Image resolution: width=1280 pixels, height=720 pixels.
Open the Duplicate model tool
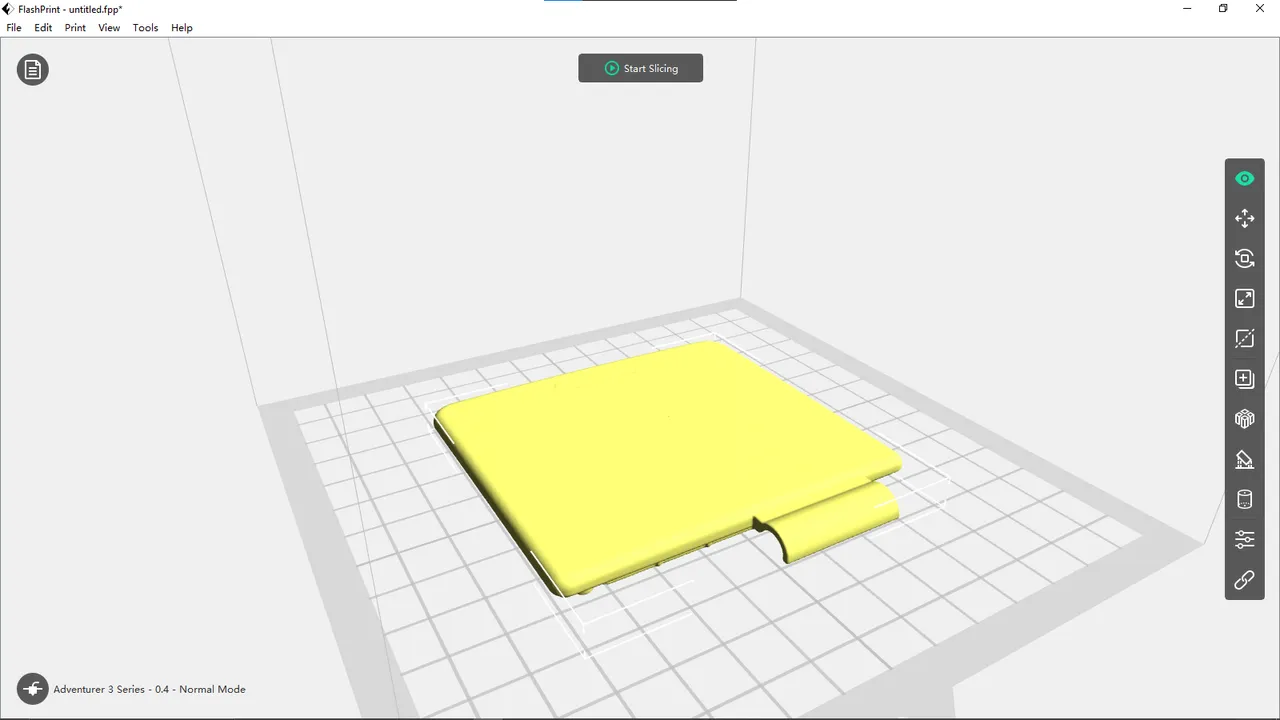point(1244,378)
